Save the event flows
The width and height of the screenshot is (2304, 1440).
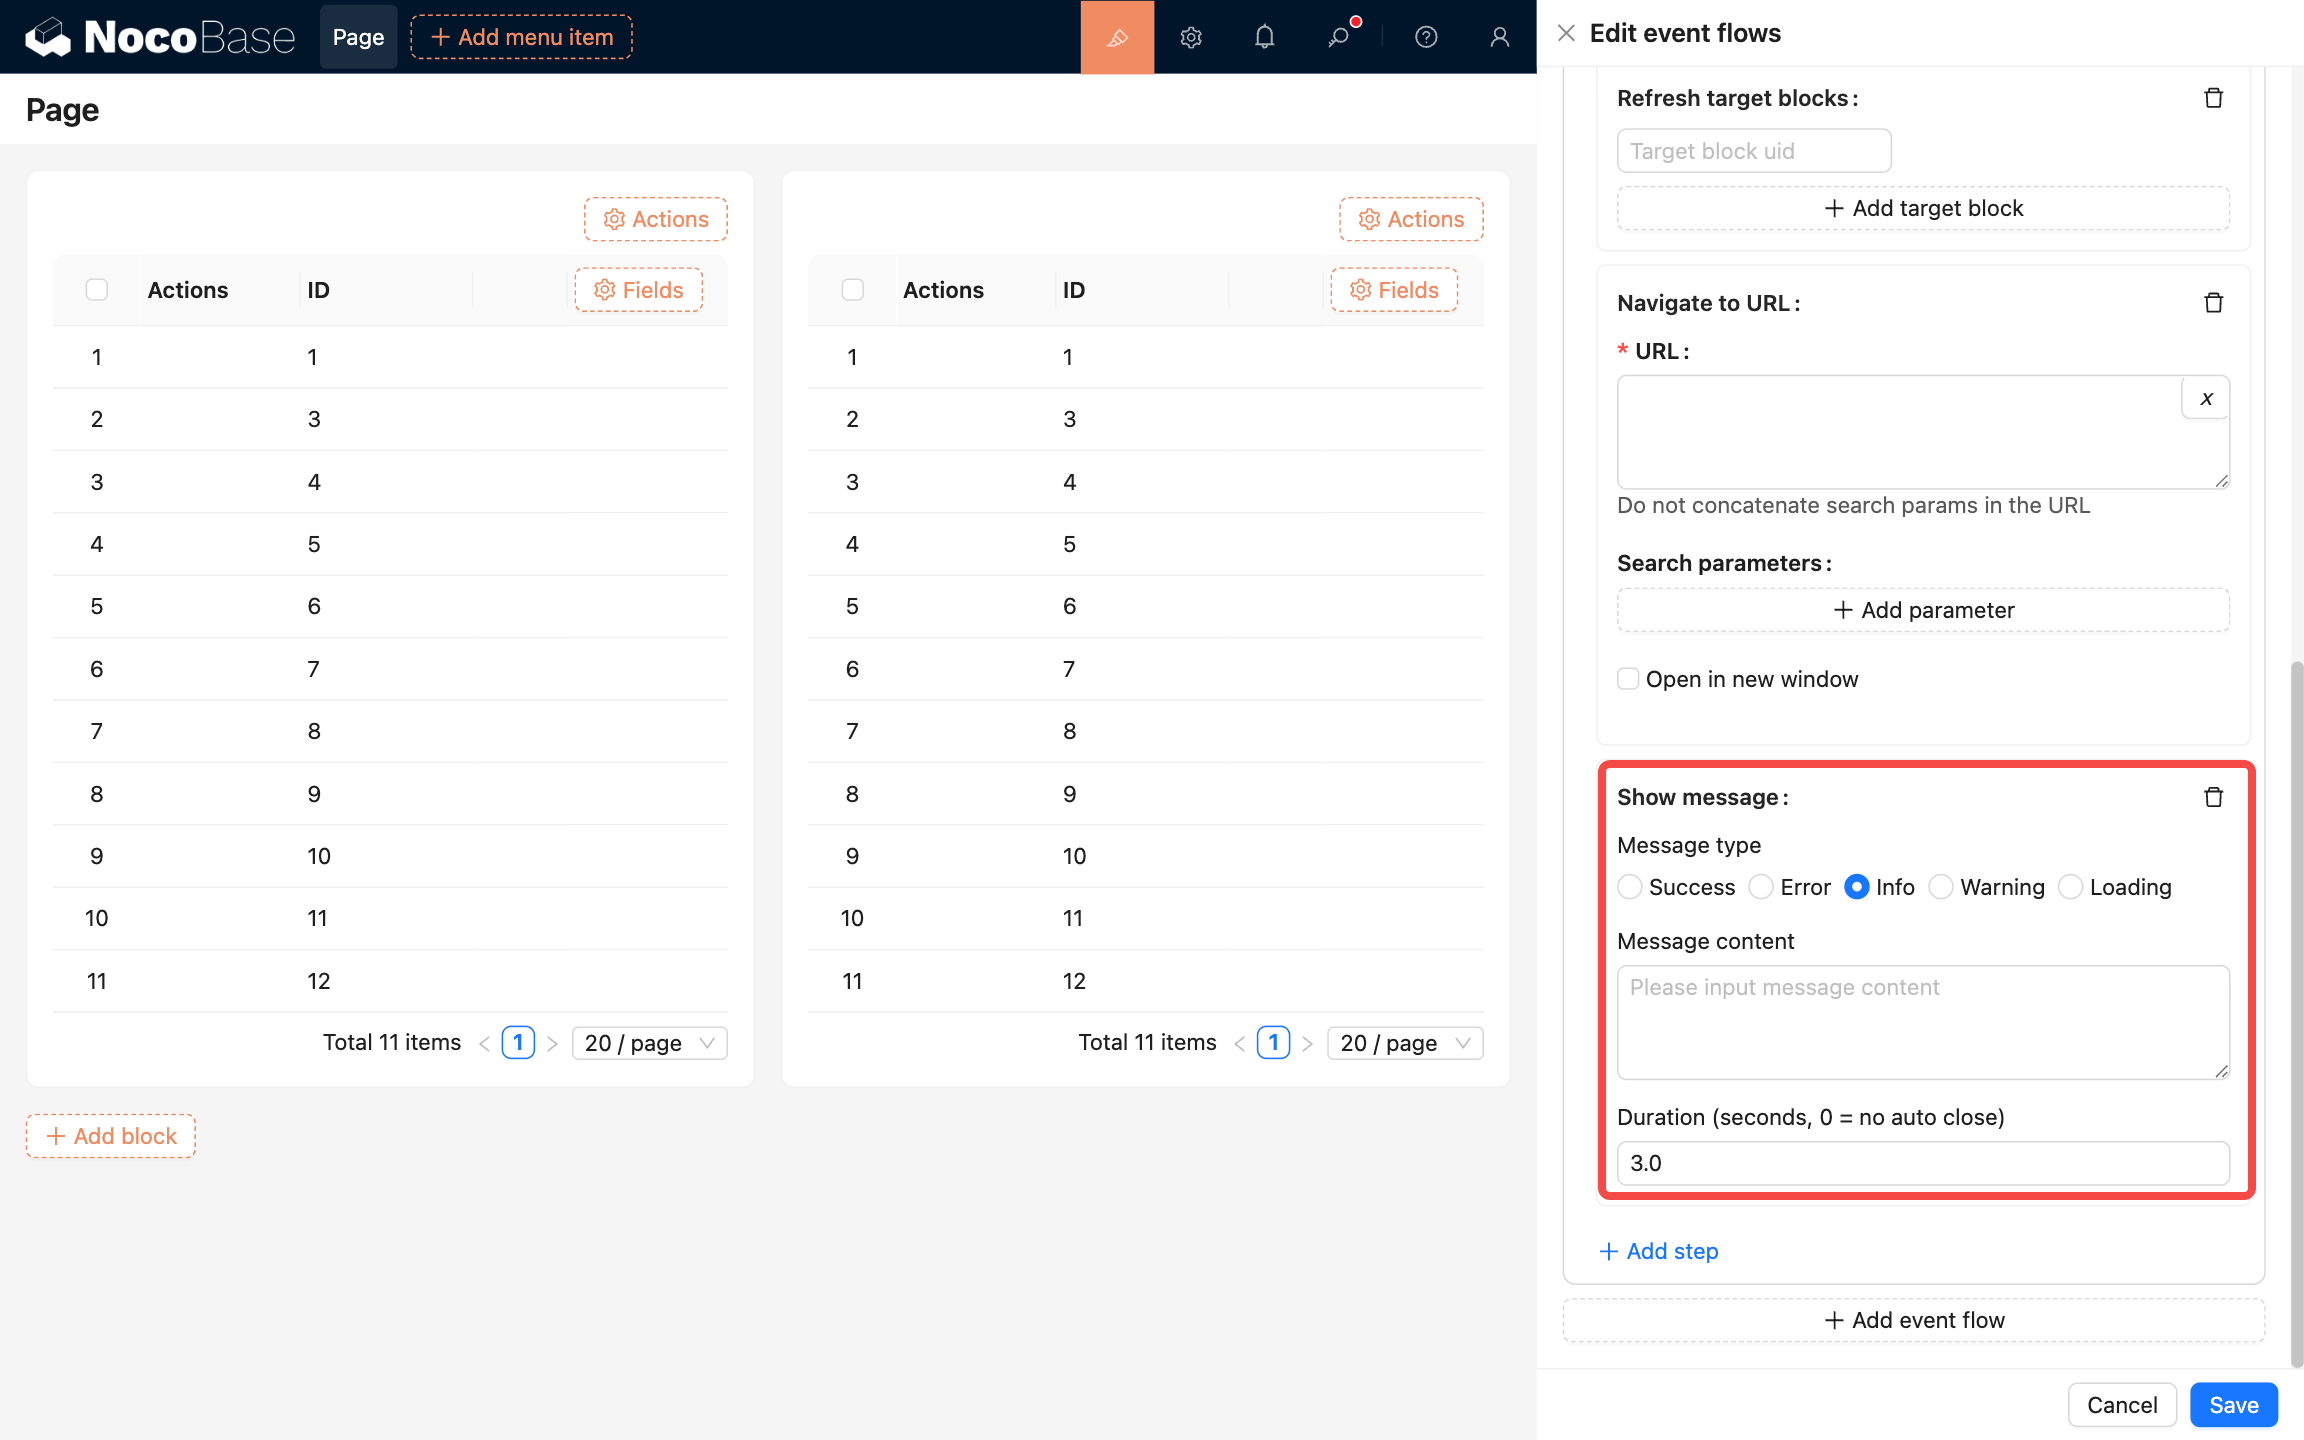click(2233, 1405)
